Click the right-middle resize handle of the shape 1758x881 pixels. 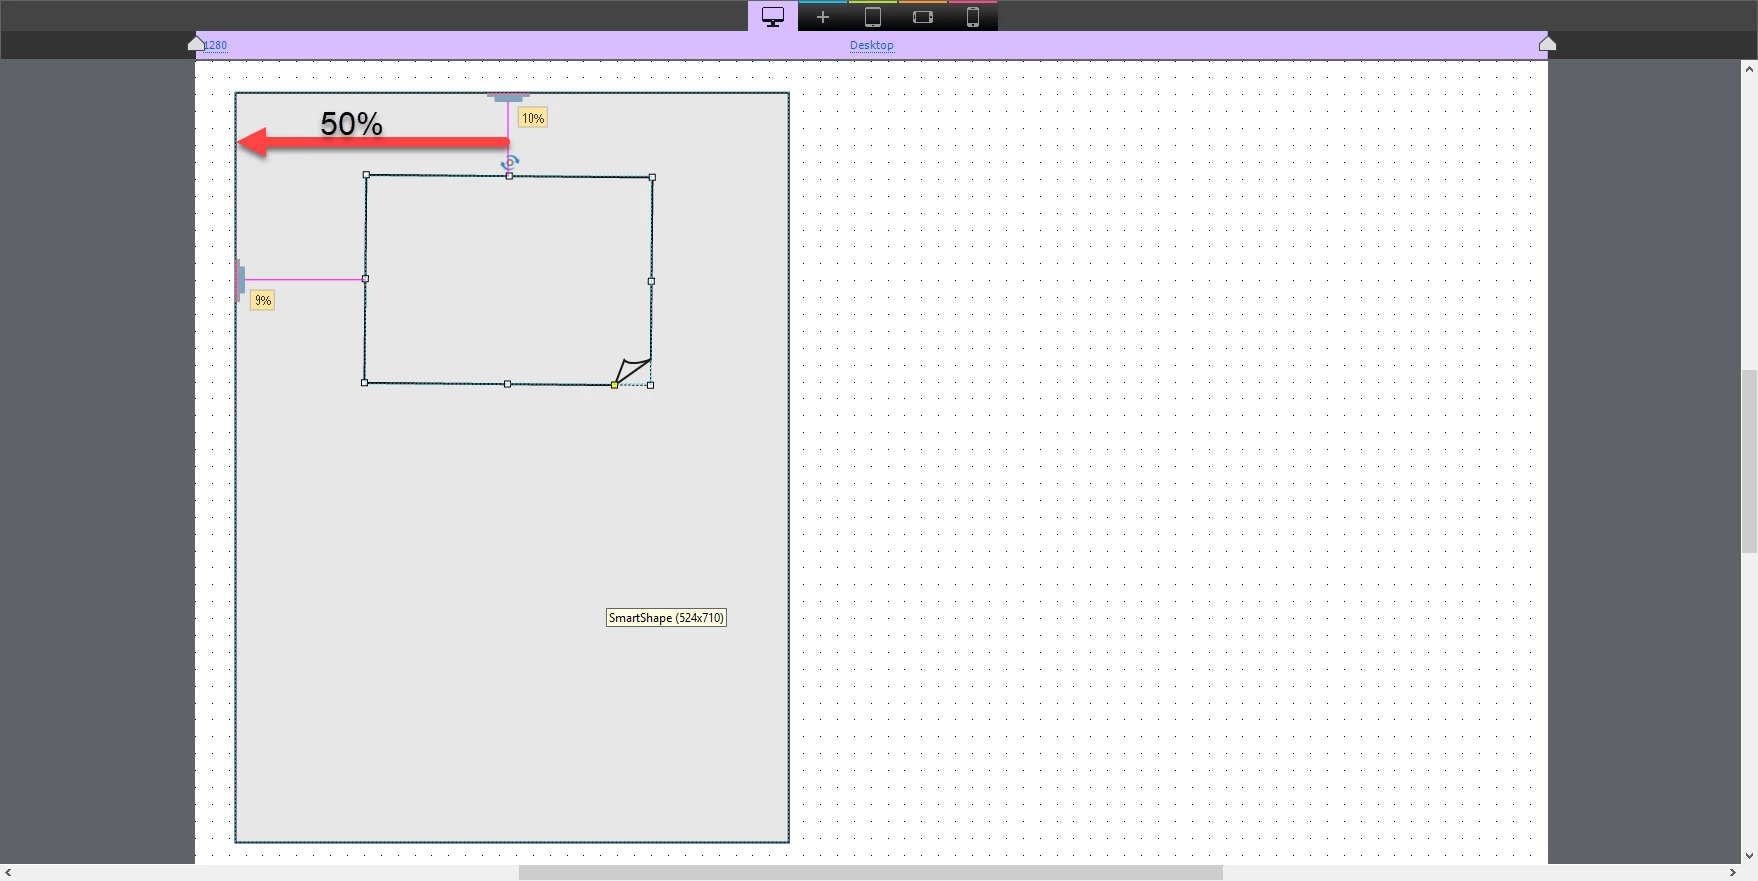click(x=651, y=281)
